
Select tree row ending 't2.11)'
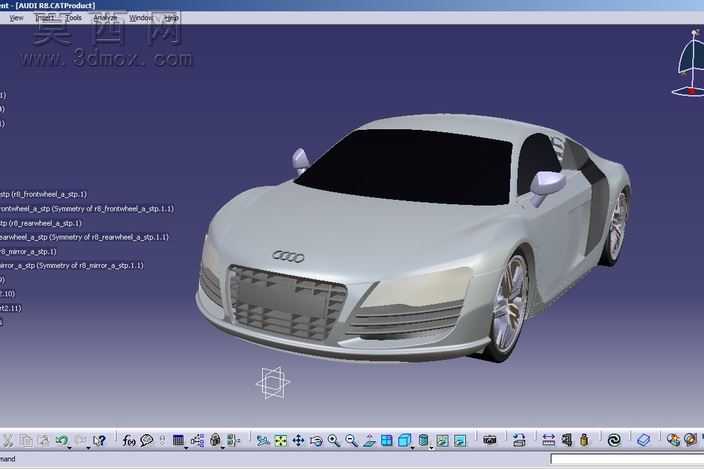click(11, 308)
